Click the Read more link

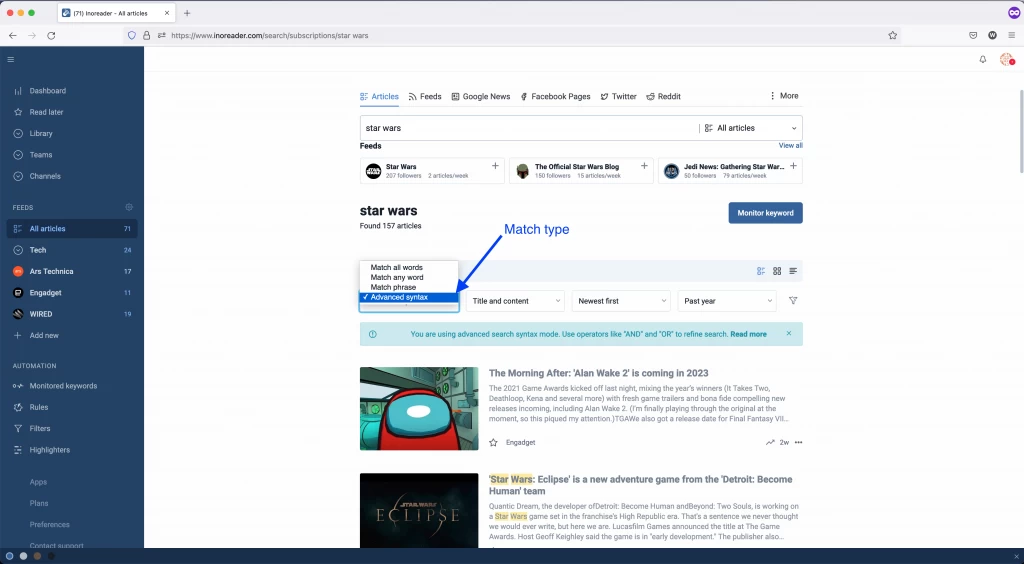click(748, 334)
